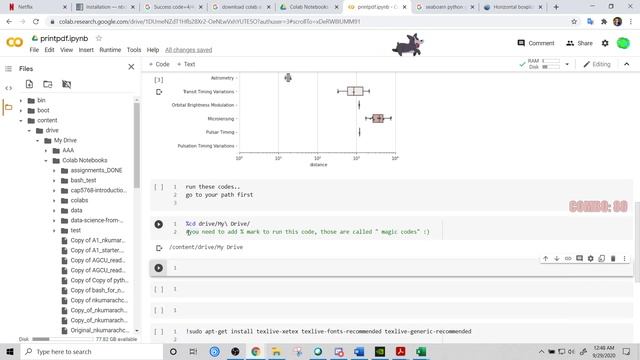This screenshot has width=640, height=360.
Task: Open Chrome from the Windows taskbar
Action: point(256,351)
